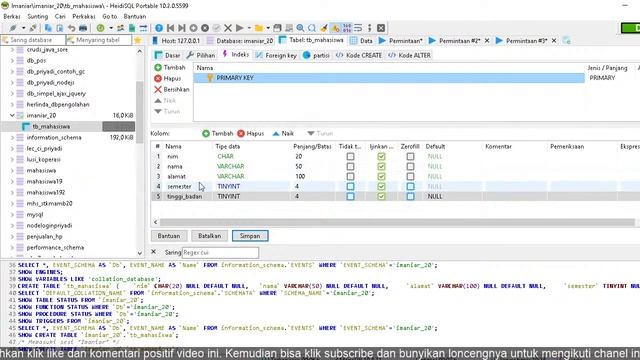Open new query tab icon
The image size is (640, 360).
(567, 40)
